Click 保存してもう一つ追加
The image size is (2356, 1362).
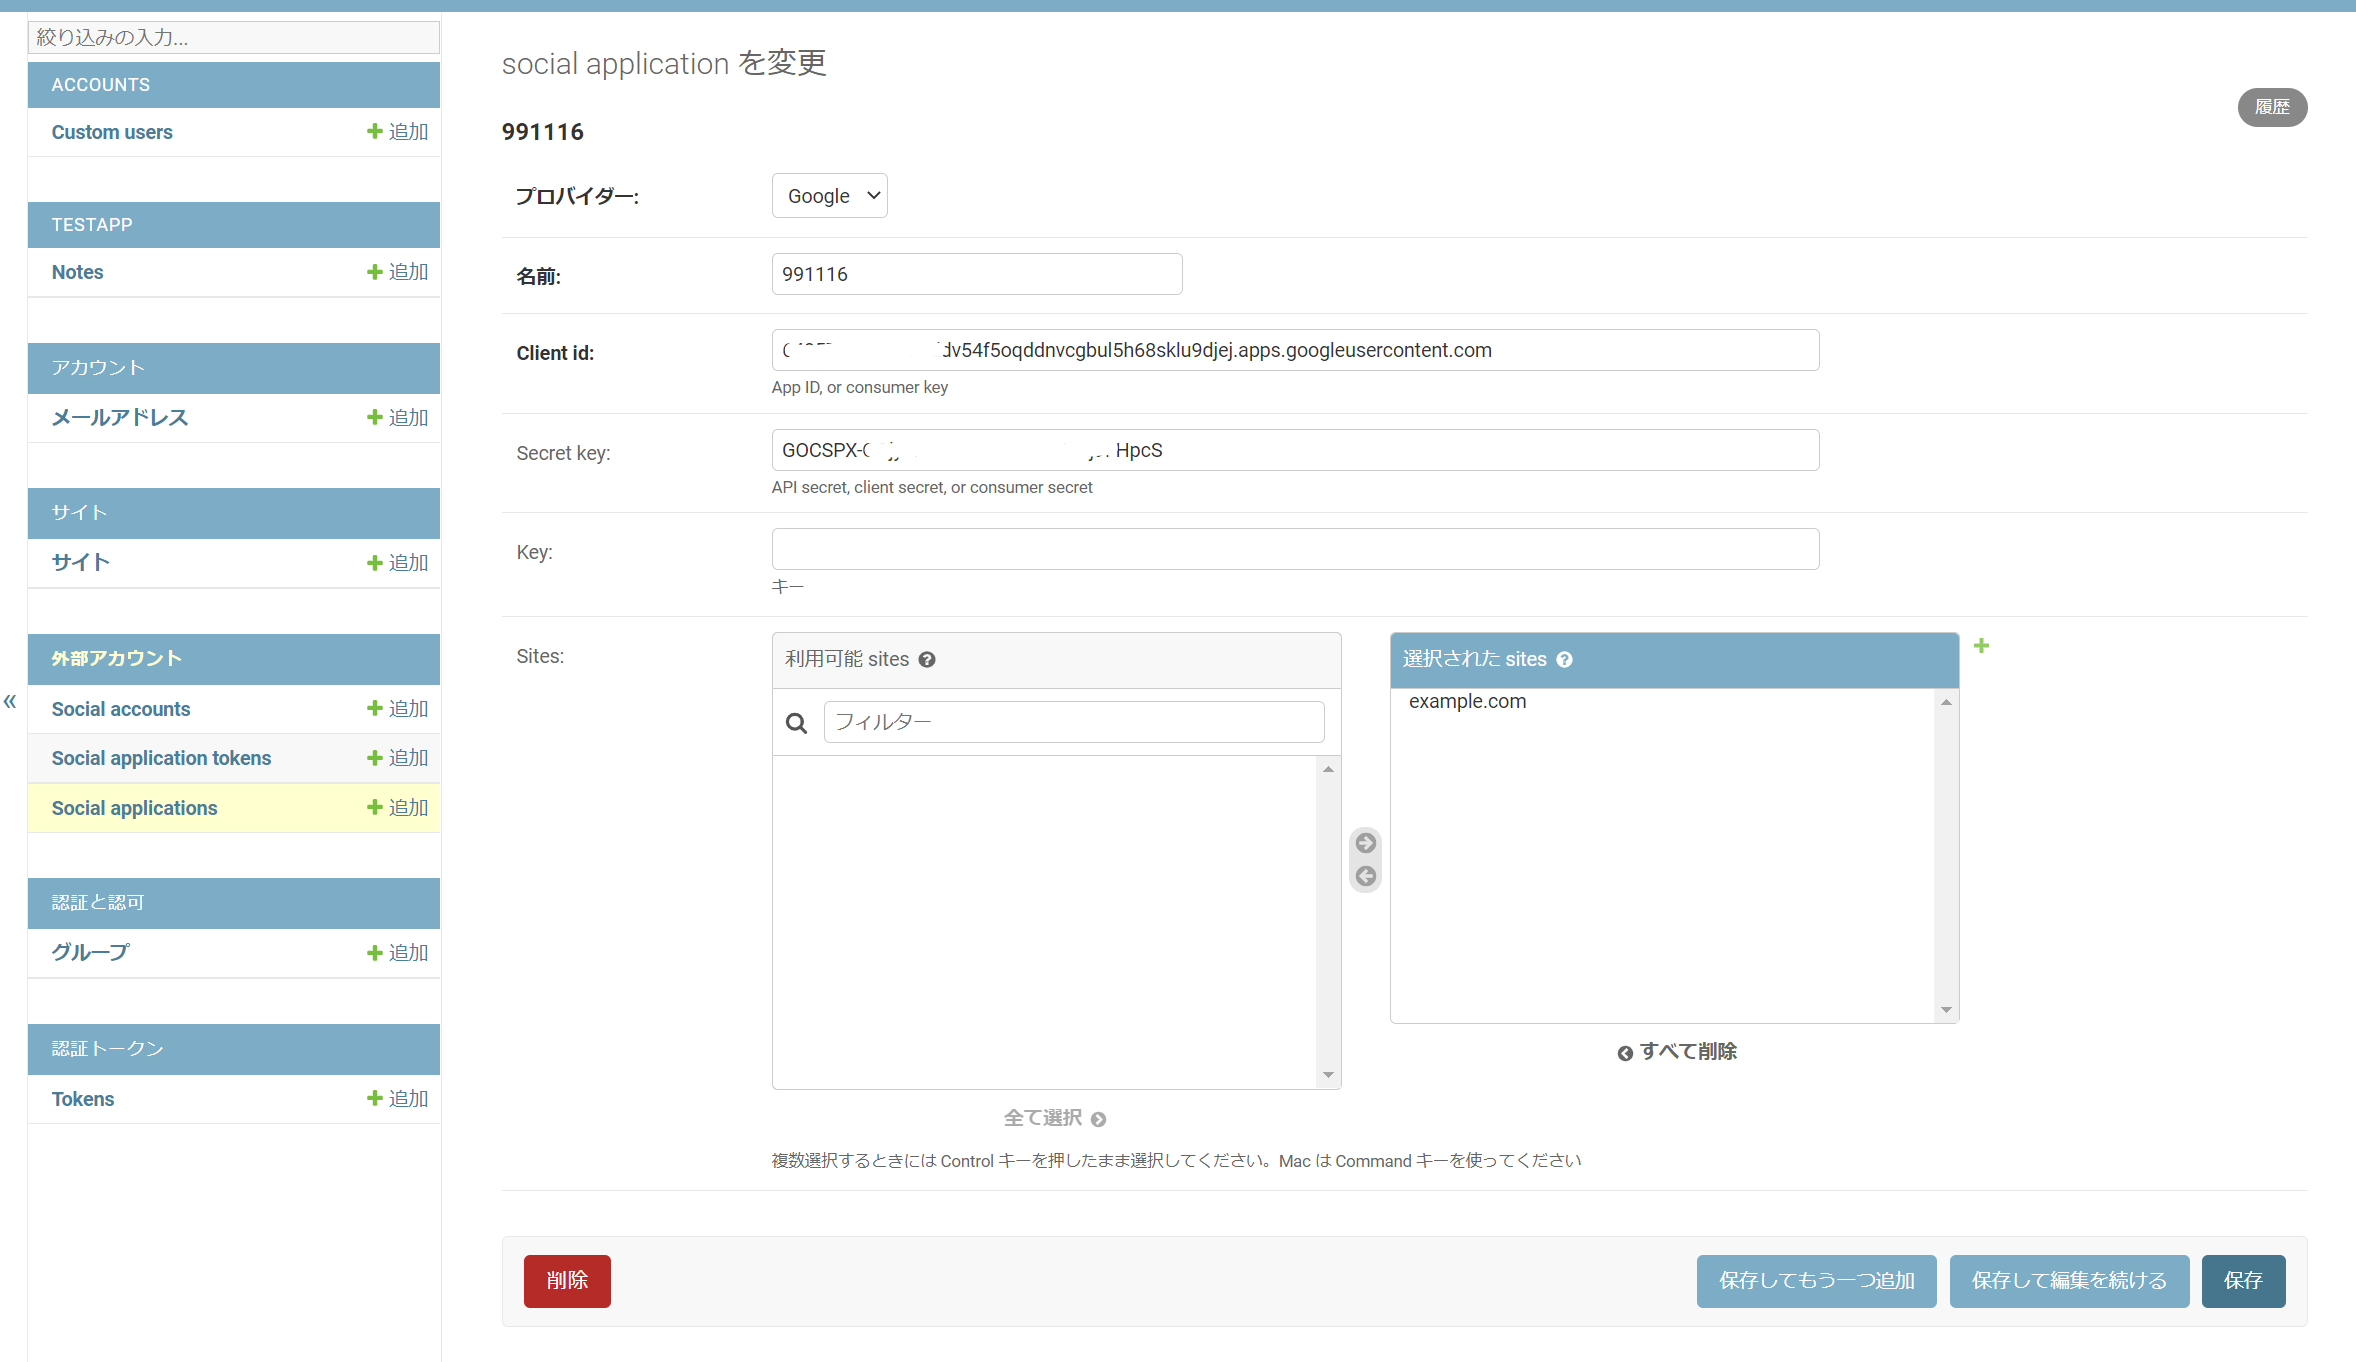(x=1815, y=1281)
